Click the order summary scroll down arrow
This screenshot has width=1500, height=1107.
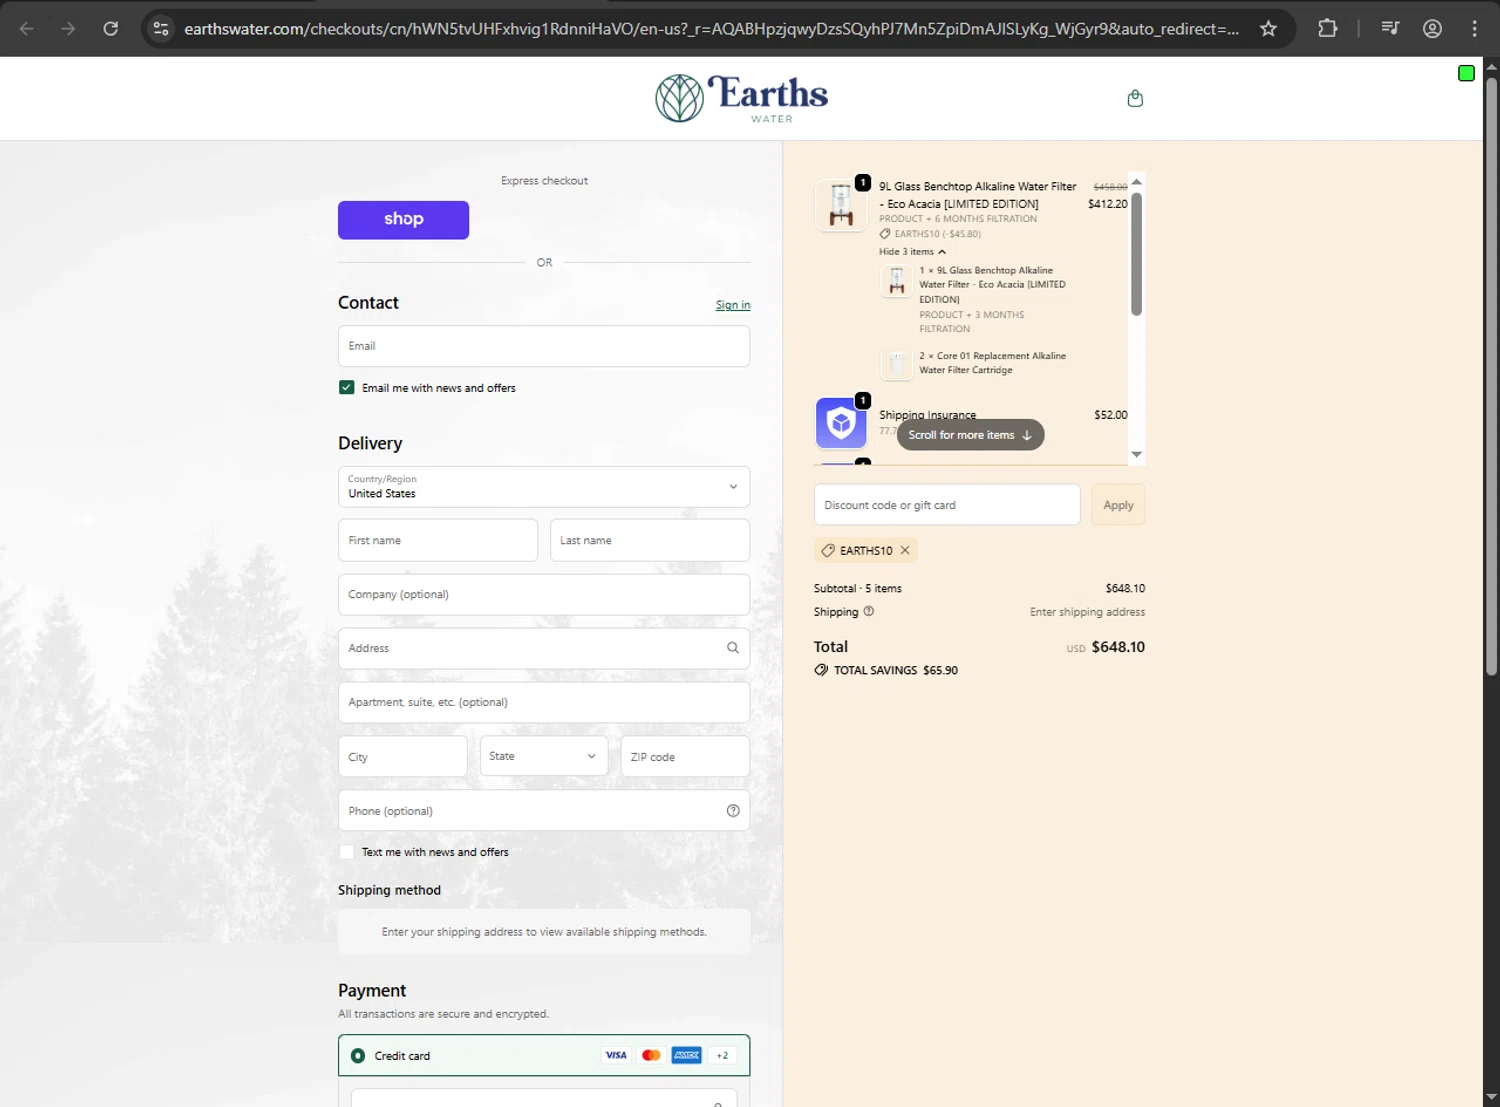pos(1136,455)
